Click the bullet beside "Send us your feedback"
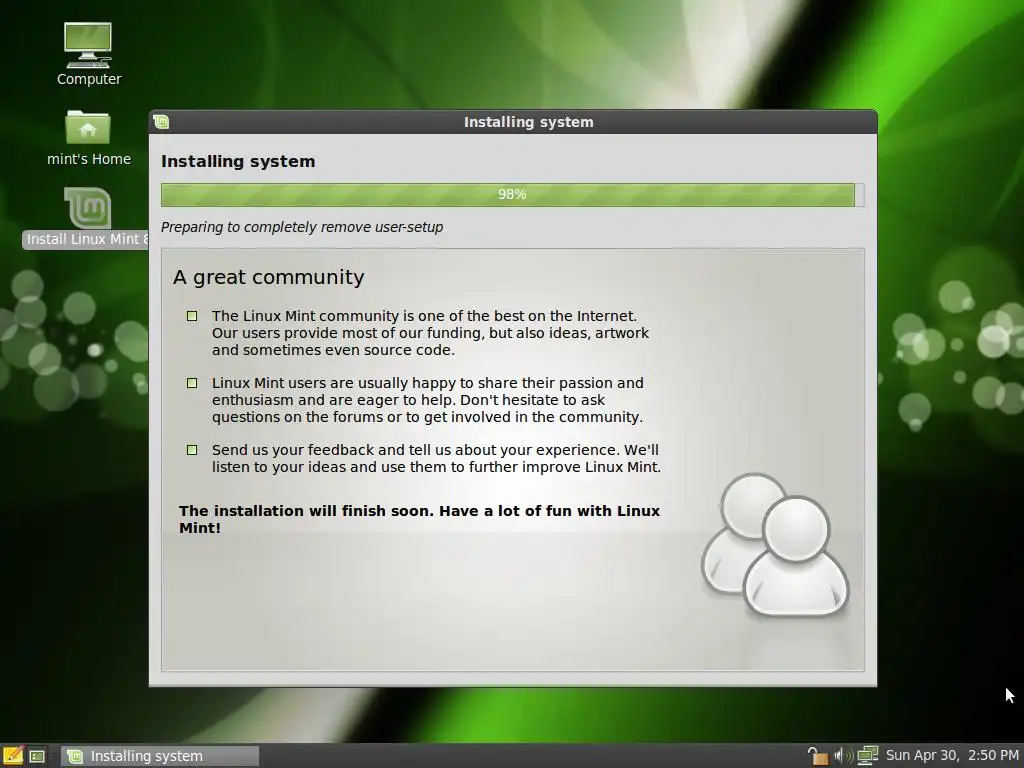 (x=192, y=450)
